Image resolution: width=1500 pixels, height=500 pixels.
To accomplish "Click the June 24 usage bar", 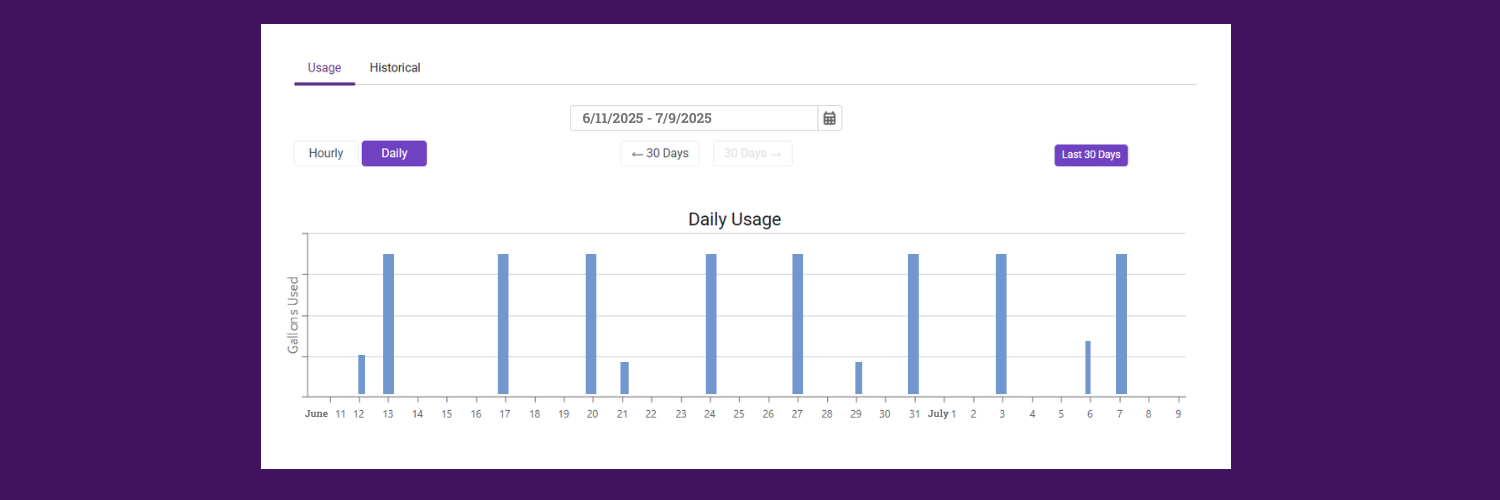I will click(711, 324).
